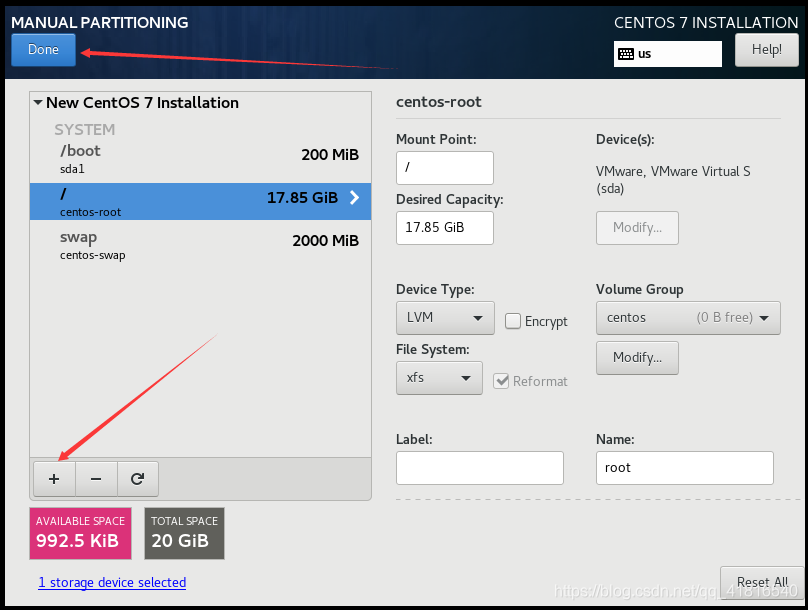Click the AVAILABLE SPACE 992.5 KiB box
This screenshot has height=610, width=808.
click(80, 533)
